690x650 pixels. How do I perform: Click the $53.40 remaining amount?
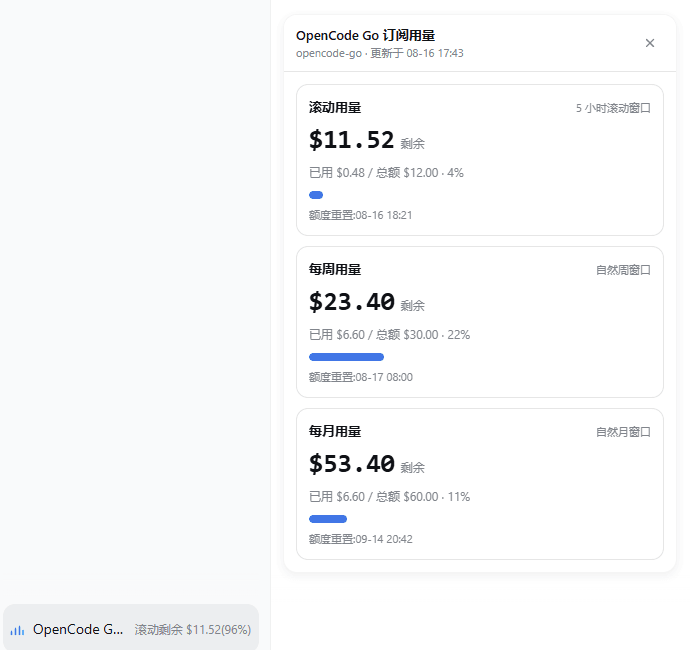click(x=351, y=464)
